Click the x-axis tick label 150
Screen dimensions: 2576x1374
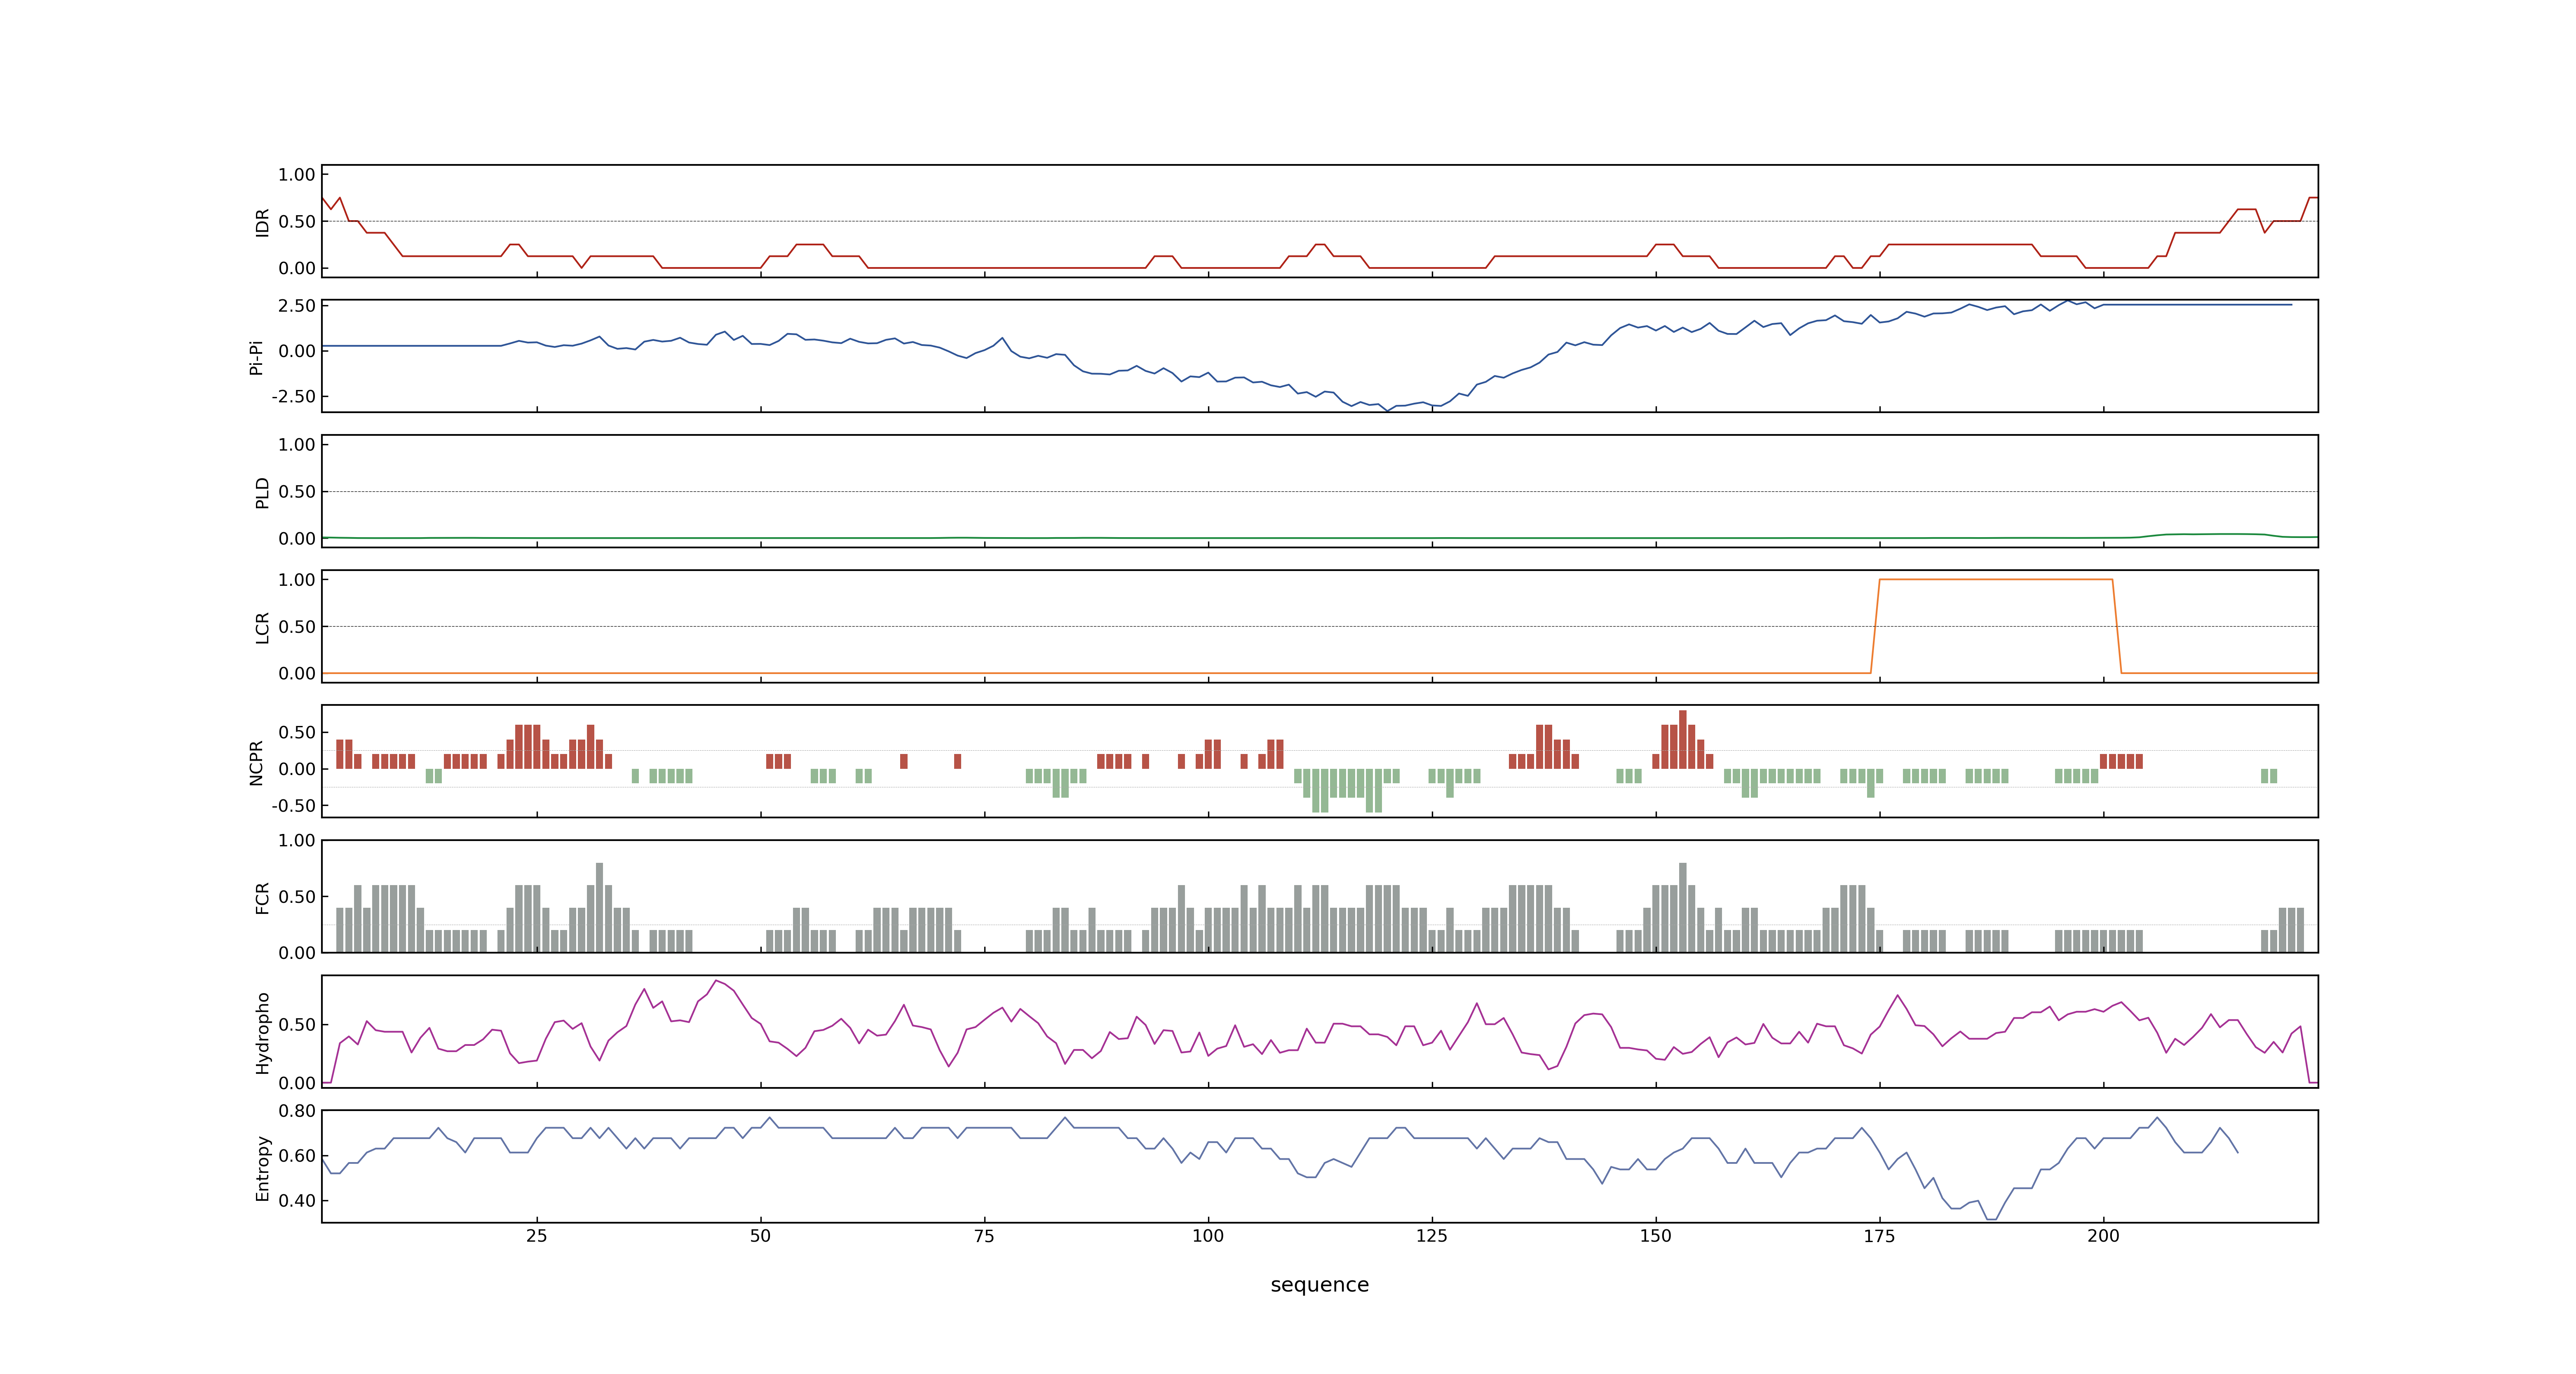(1655, 1236)
